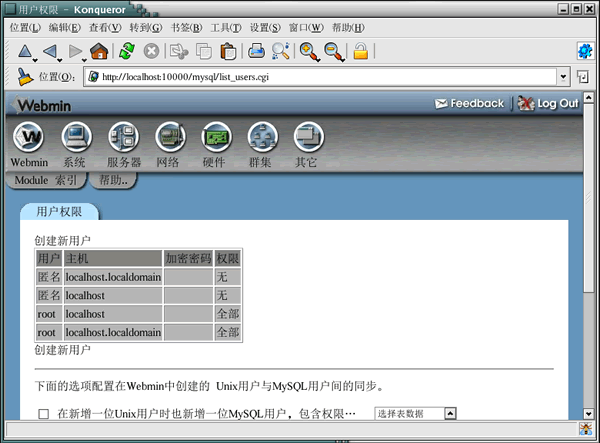Click the Up navigation arrow icon

click(25, 51)
